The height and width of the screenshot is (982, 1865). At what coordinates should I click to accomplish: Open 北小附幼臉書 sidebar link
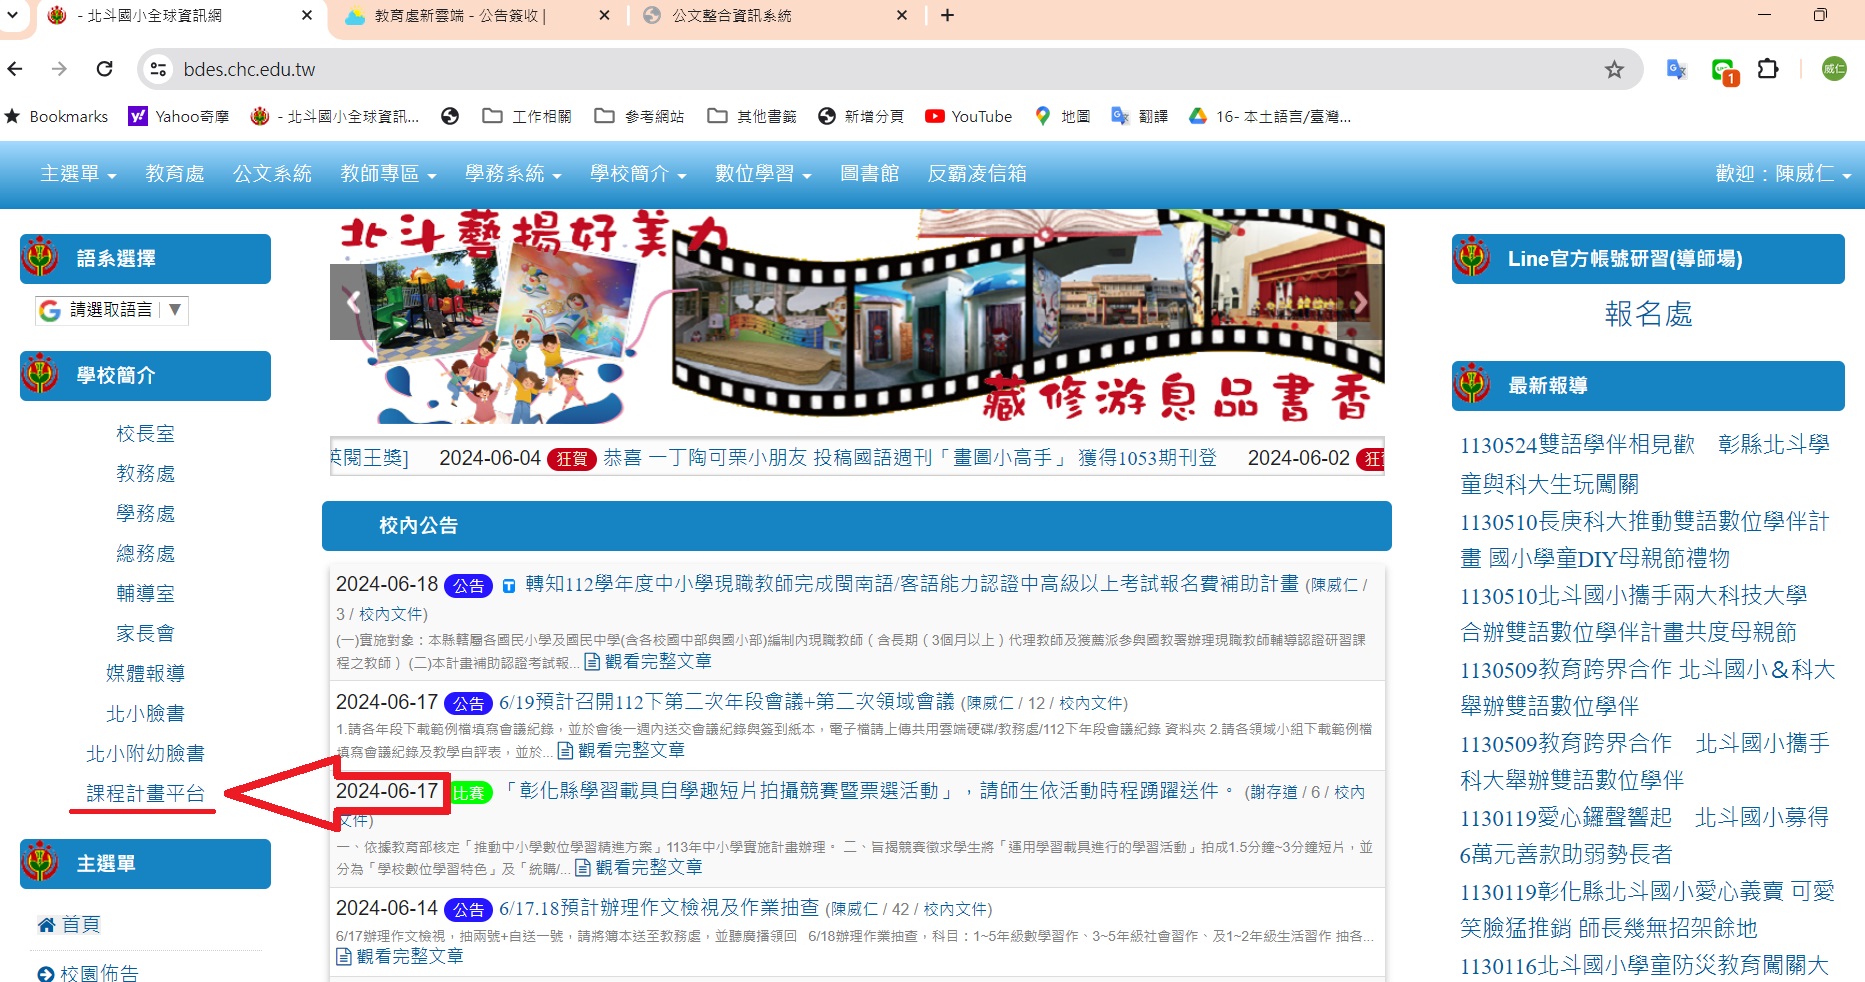(x=146, y=754)
